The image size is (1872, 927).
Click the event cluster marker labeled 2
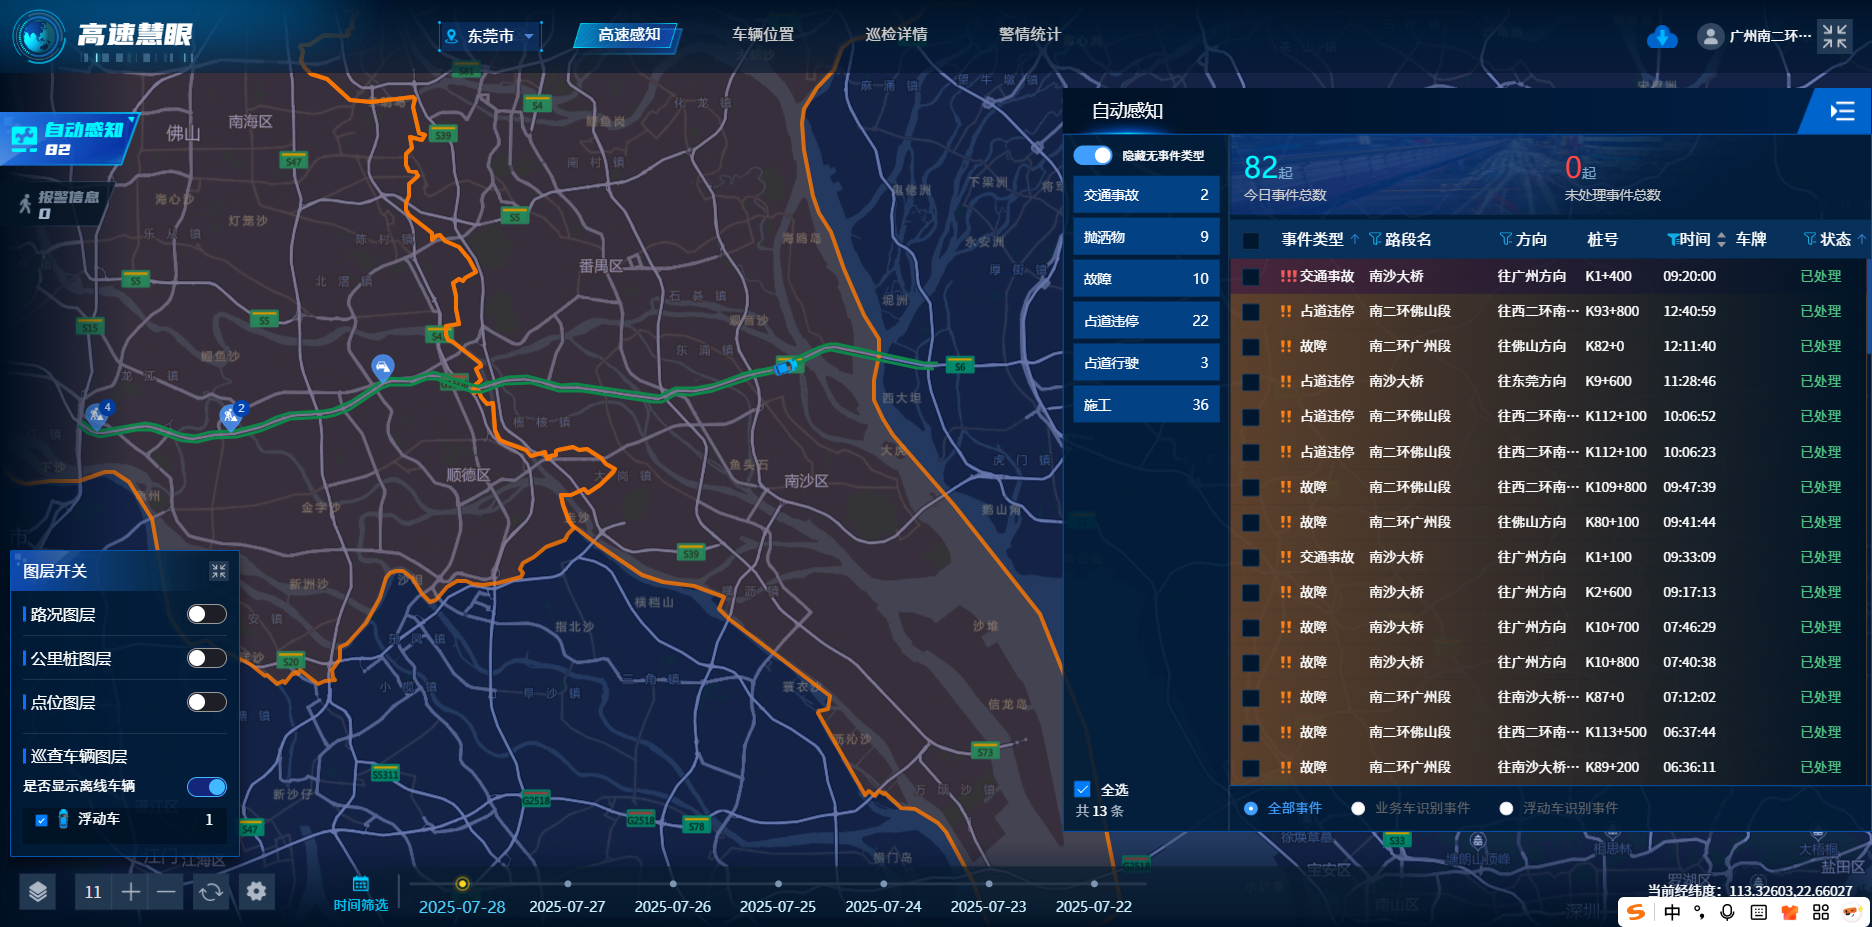(231, 415)
